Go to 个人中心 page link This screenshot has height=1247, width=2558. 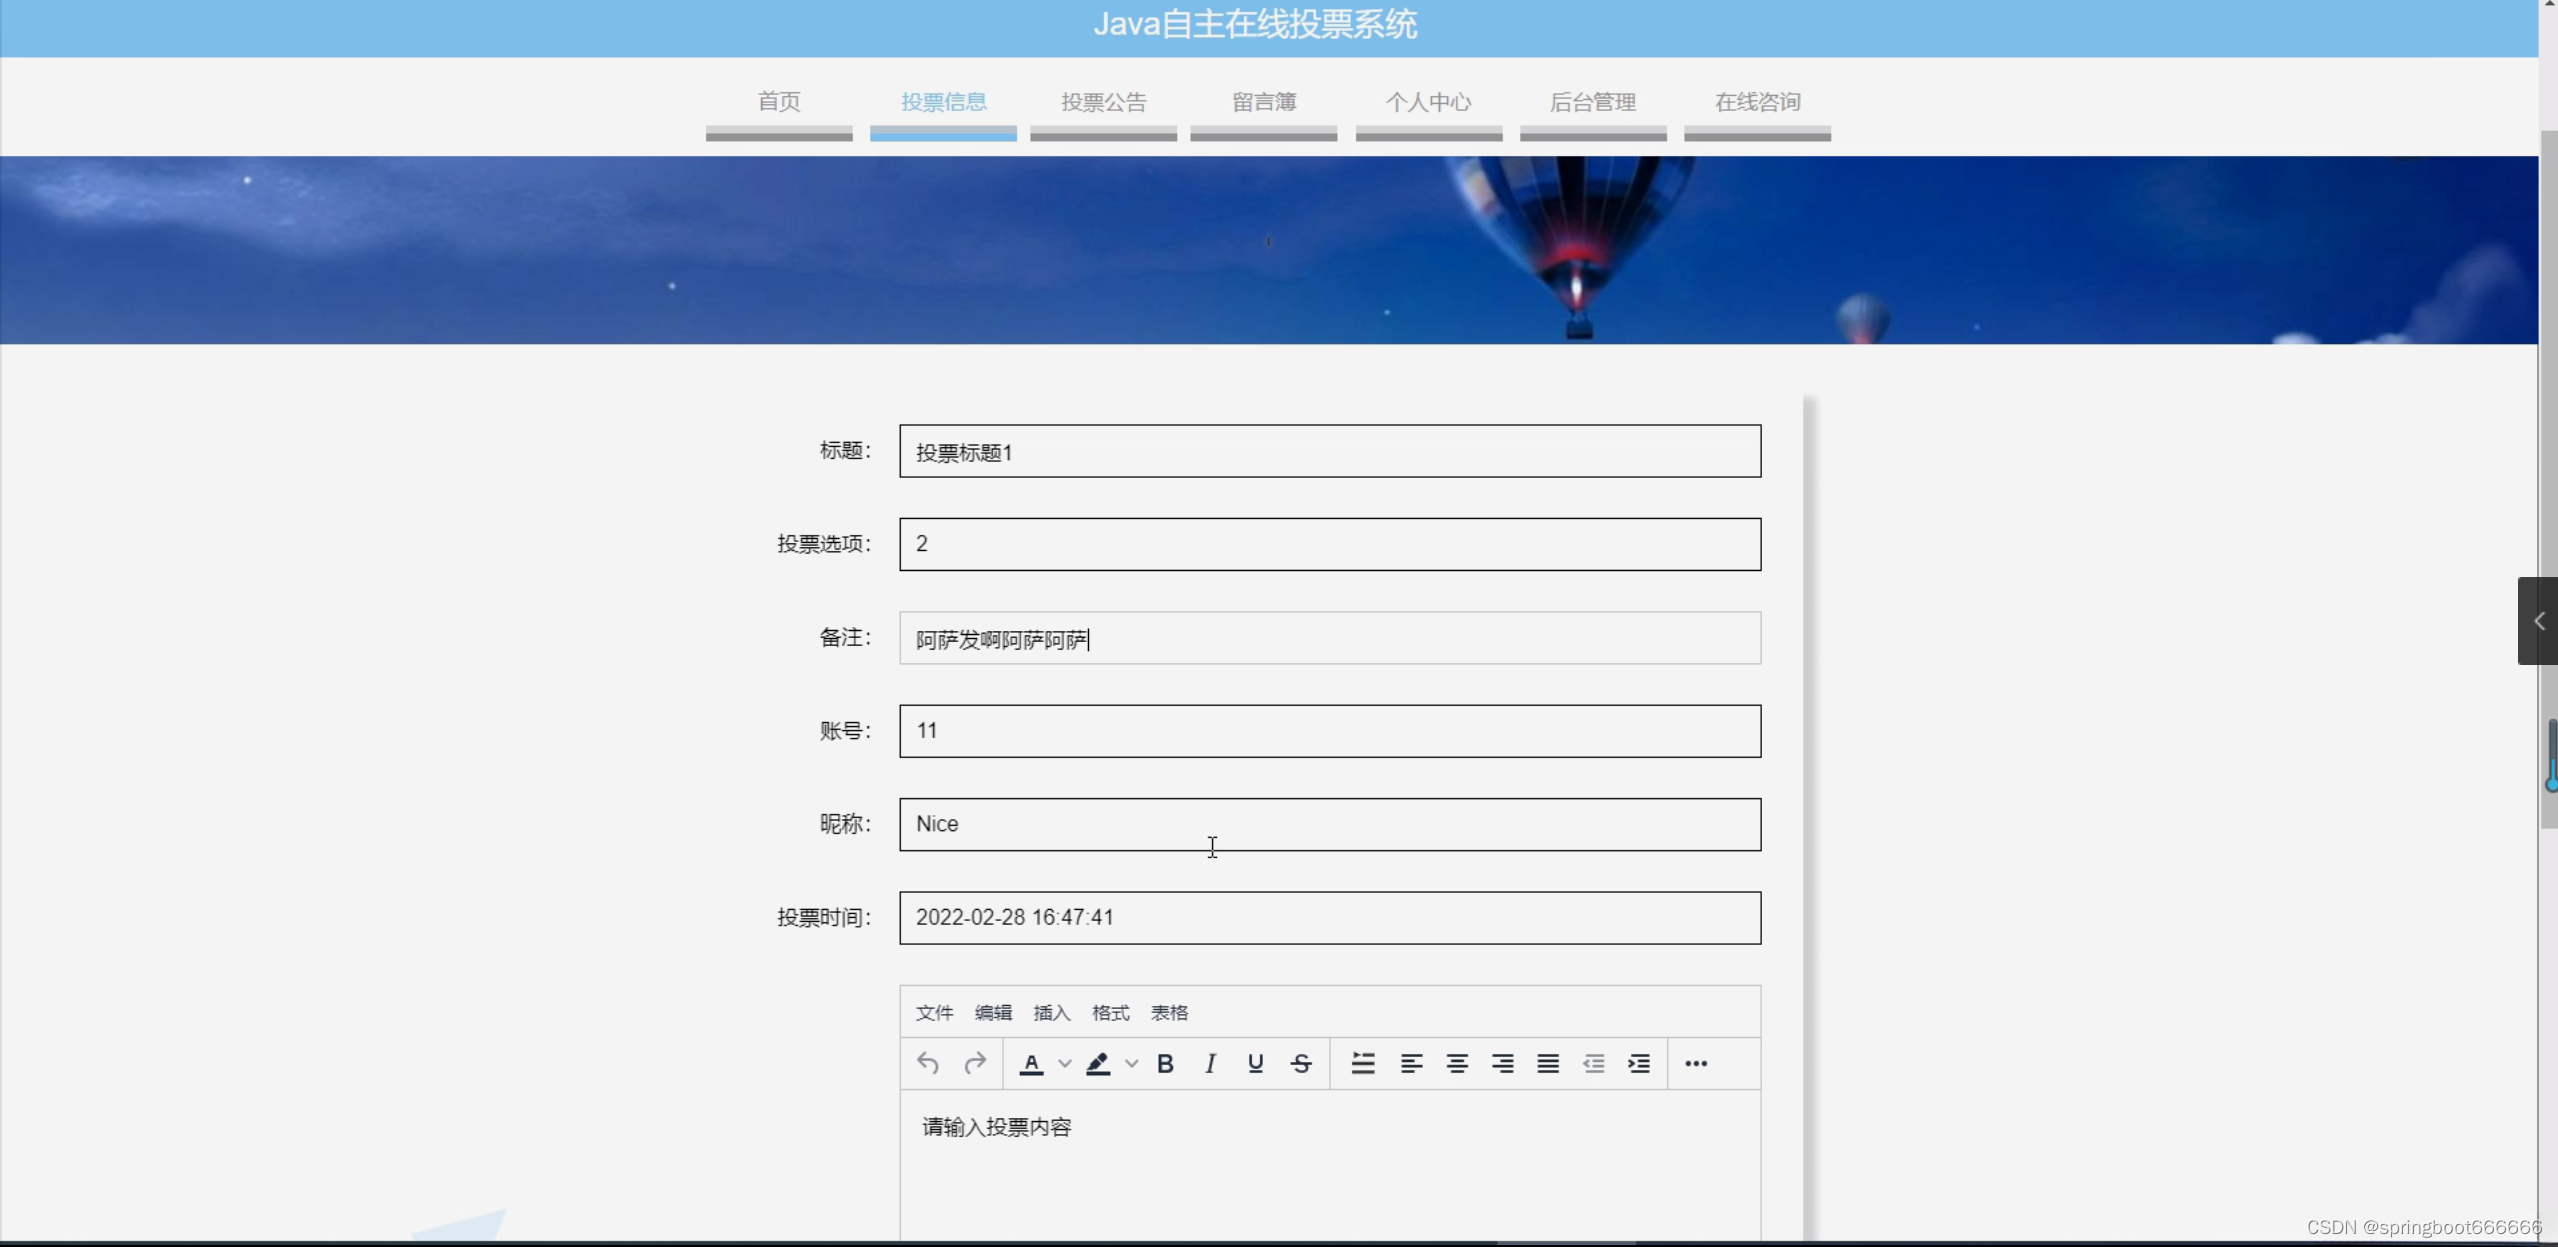coord(1428,102)
